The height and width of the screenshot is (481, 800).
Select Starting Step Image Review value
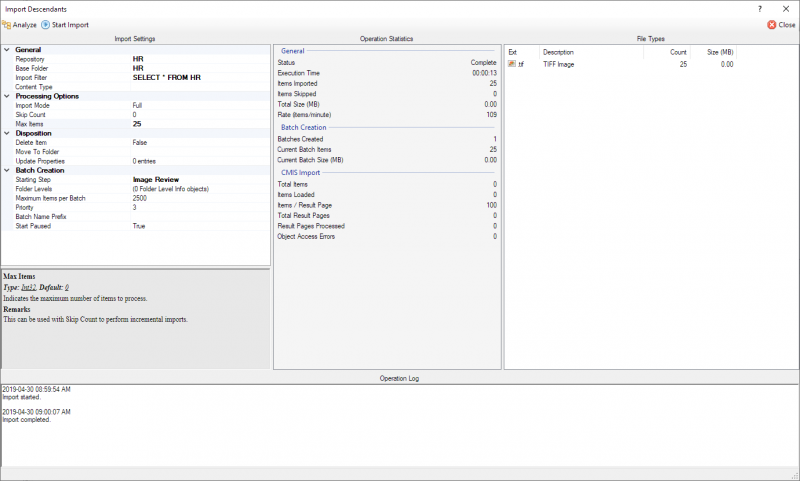coord(156,180)
